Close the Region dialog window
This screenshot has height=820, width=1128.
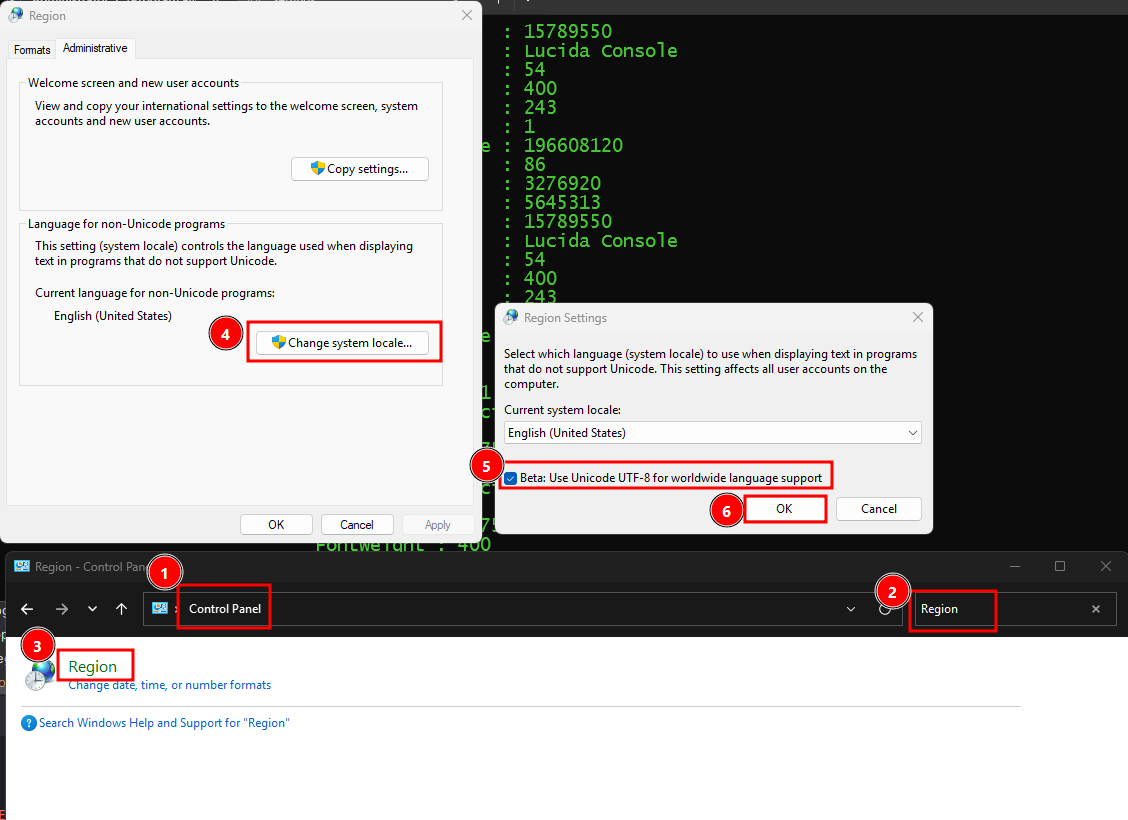pyautogui.click(x=467, y=15)
